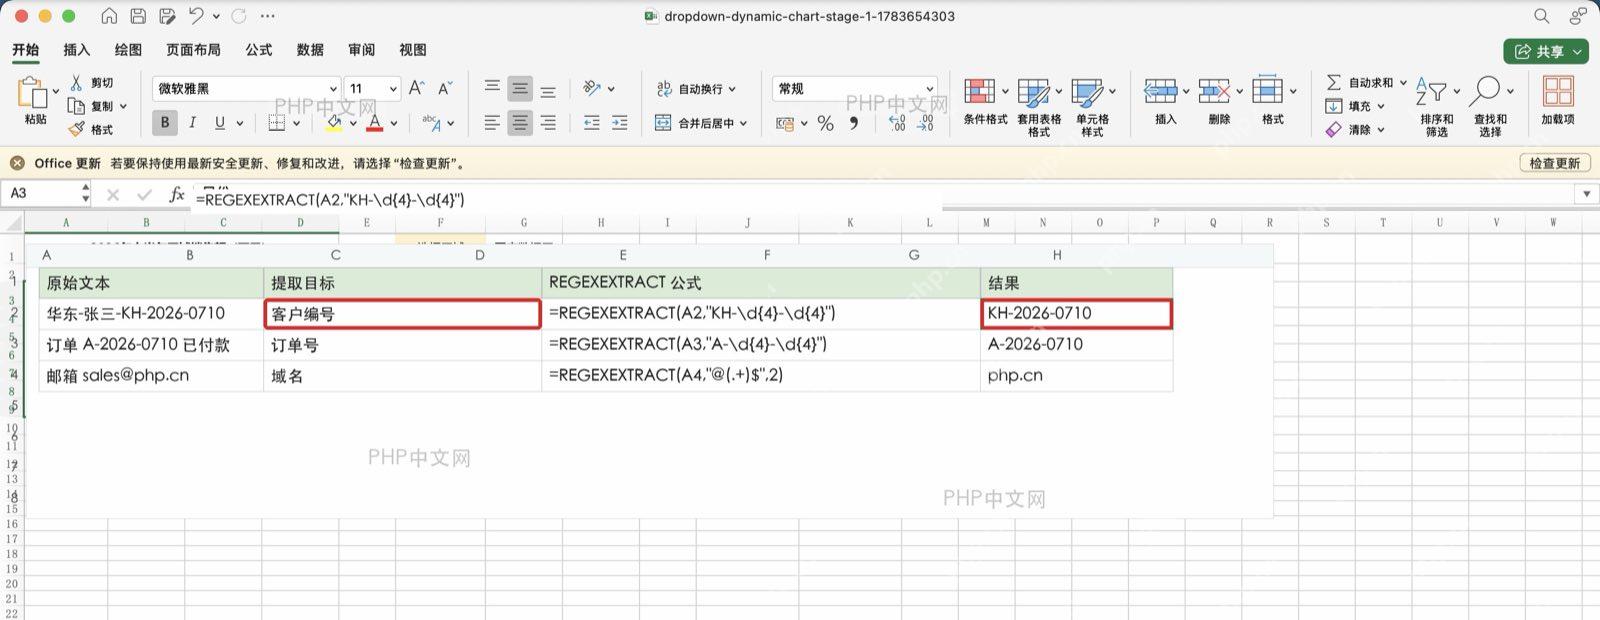Open the more commands ellipsis in title bar
1600x620 pixels.
pyautogui.click(x=267, y=16)
